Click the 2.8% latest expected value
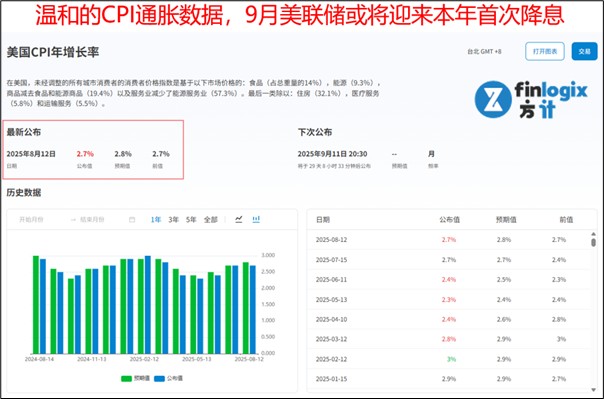Screen dimensions: 604x399 coord(123,154)
